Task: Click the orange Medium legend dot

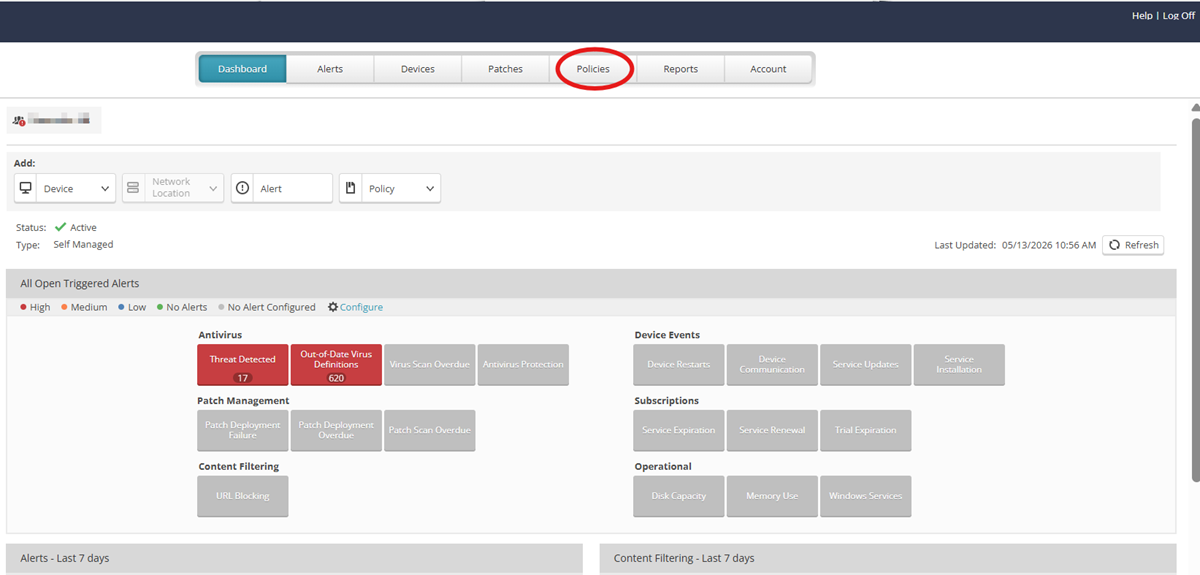Action: [64, 307]
